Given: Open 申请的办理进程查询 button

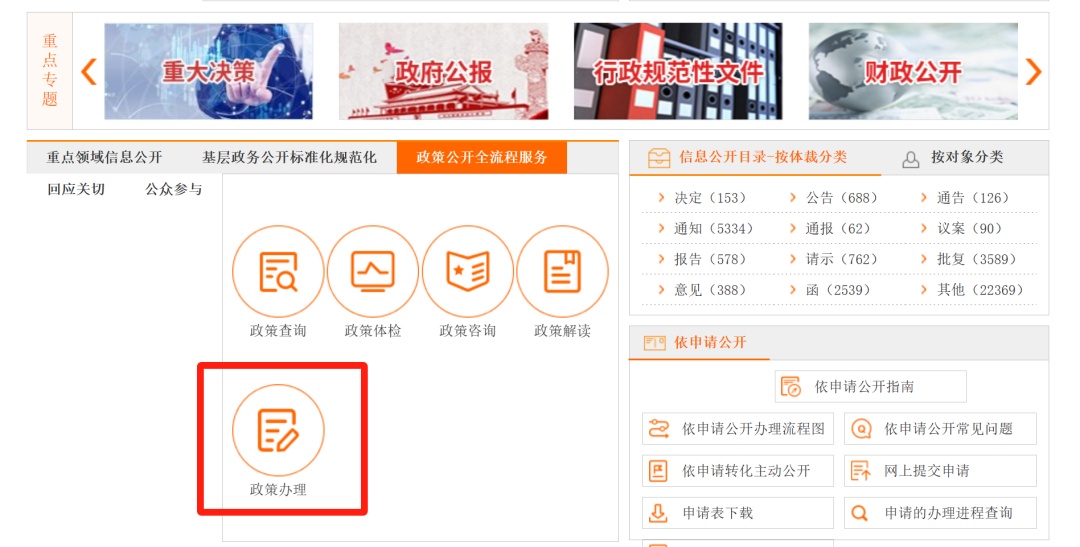Looking at the screenshot, I should (940, 513).
